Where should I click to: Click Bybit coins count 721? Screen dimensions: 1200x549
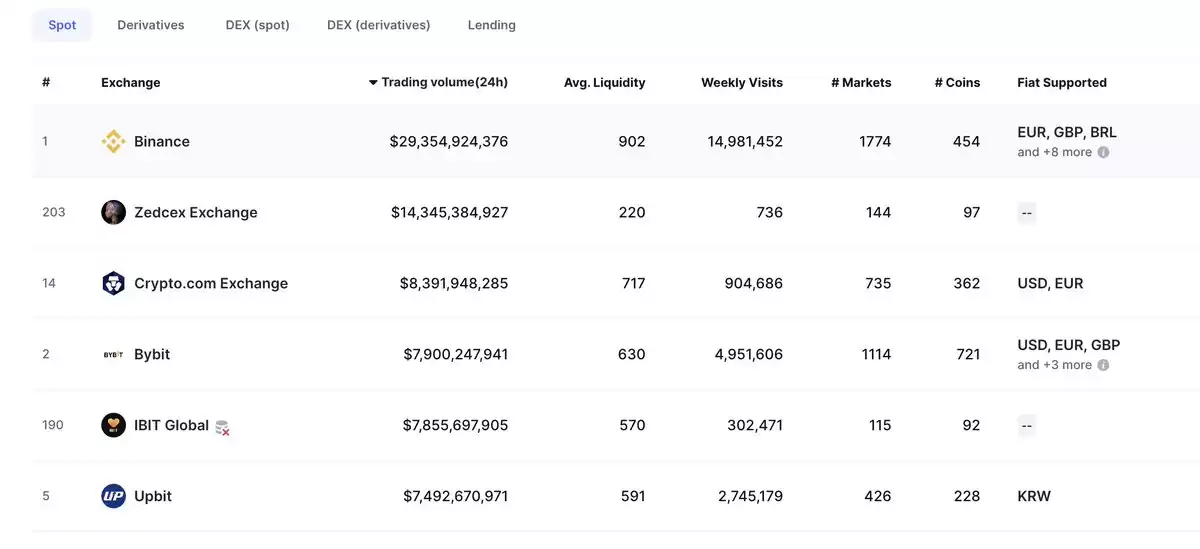pyautogui.click(x=968, y=354)
